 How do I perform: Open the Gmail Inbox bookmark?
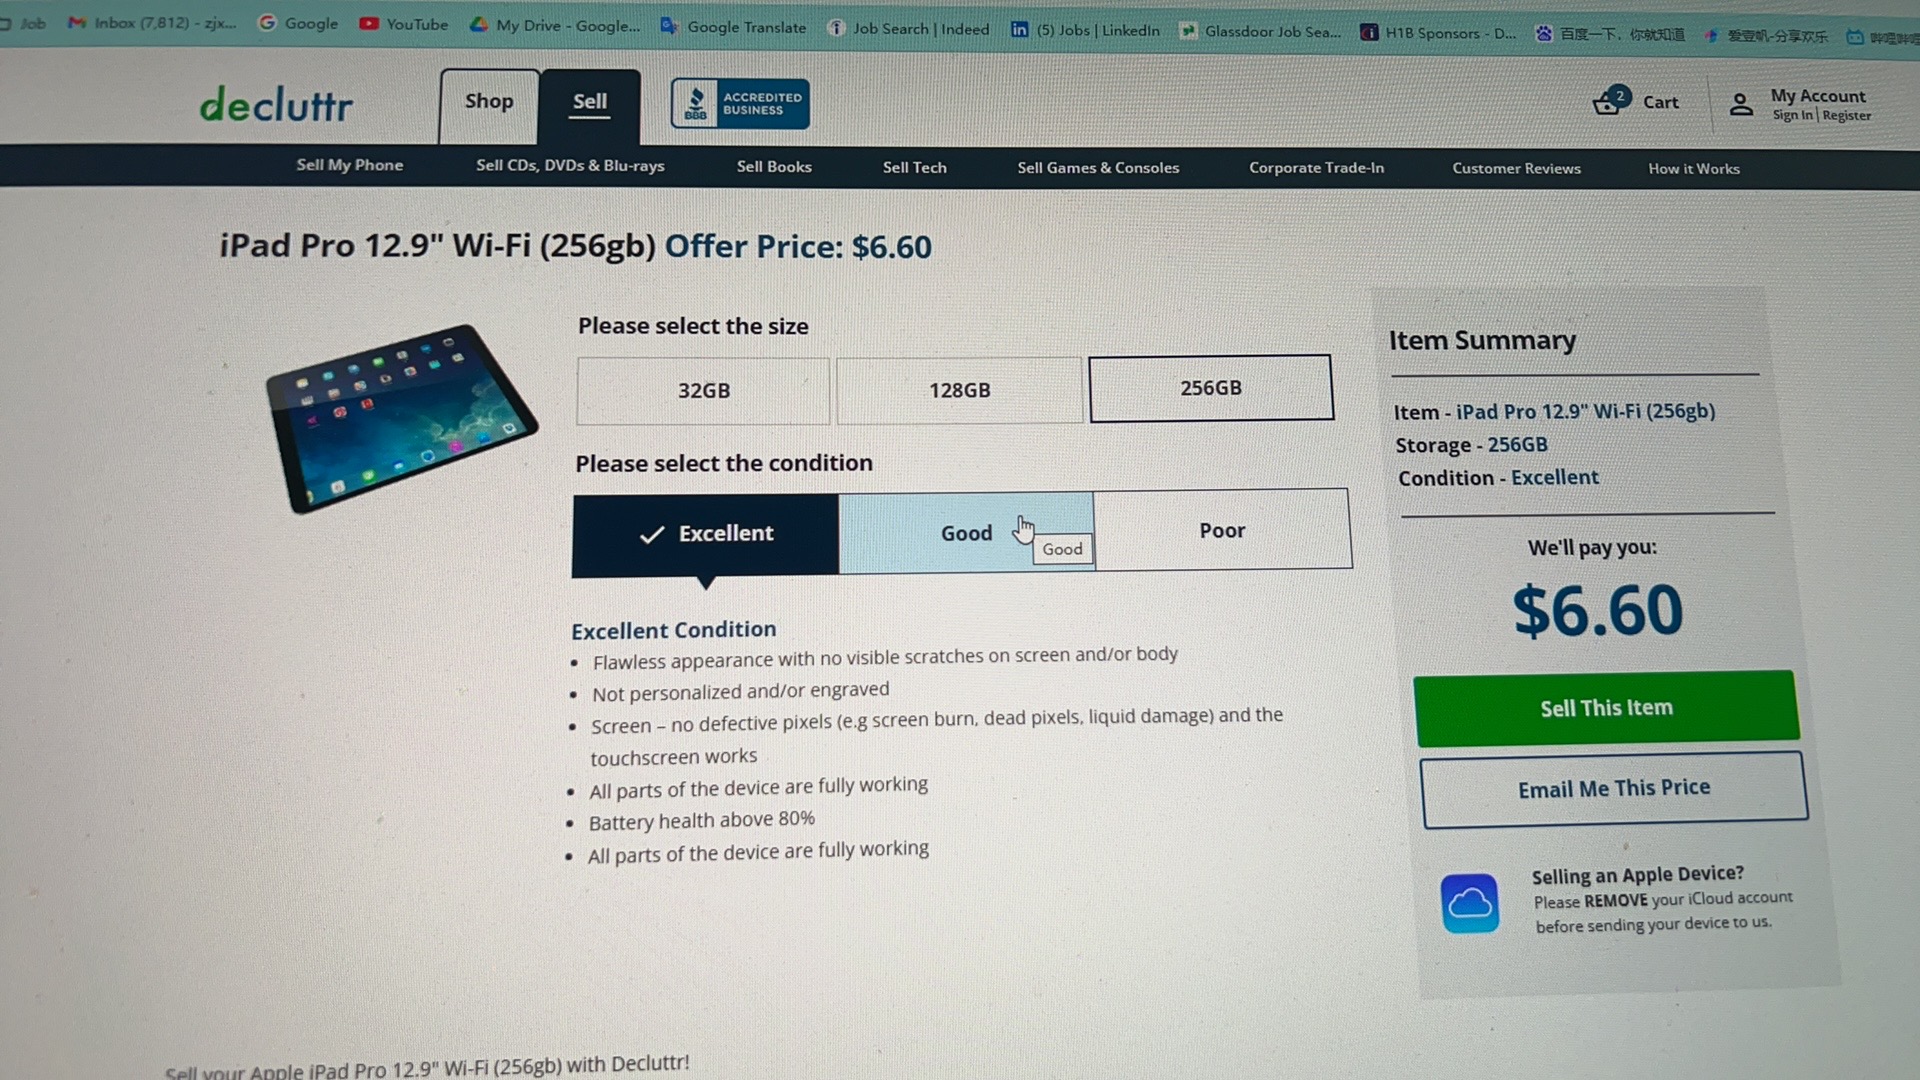pyautogui.click(x=152, y=22)
